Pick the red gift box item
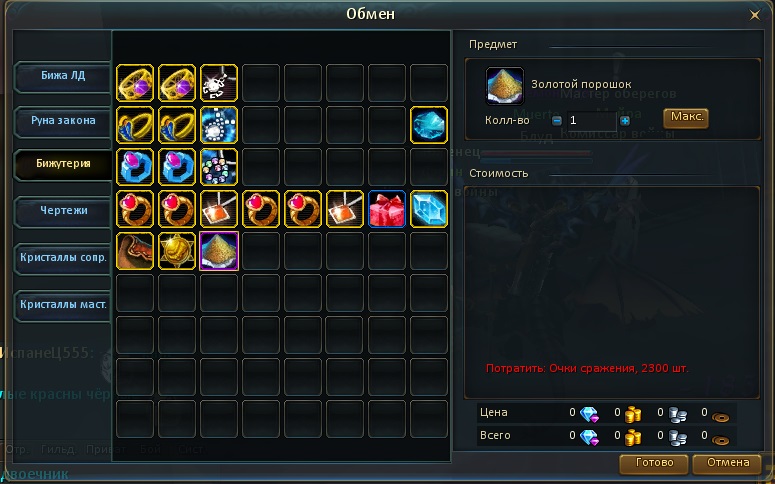The height and width of the screenshot is (484, 775). click(x=387, y=209)
